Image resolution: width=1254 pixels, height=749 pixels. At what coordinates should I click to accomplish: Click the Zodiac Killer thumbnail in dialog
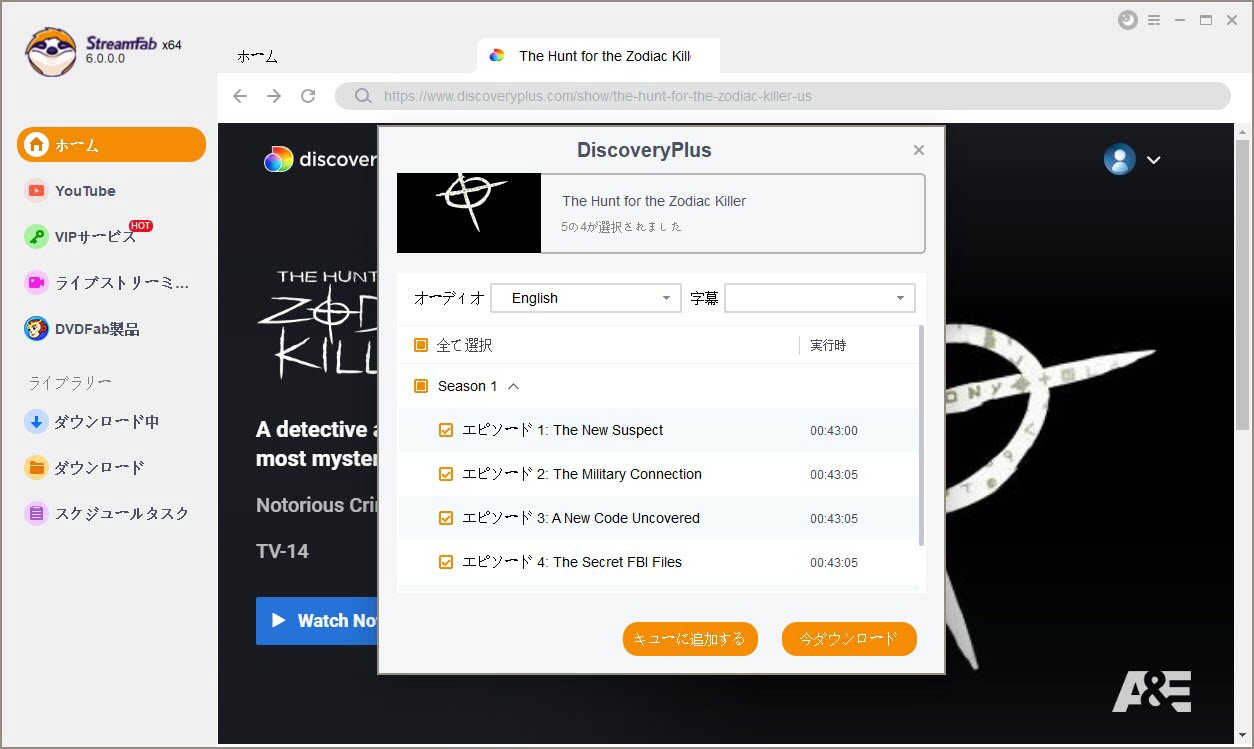pyautogui.click(x=469, y=213)
